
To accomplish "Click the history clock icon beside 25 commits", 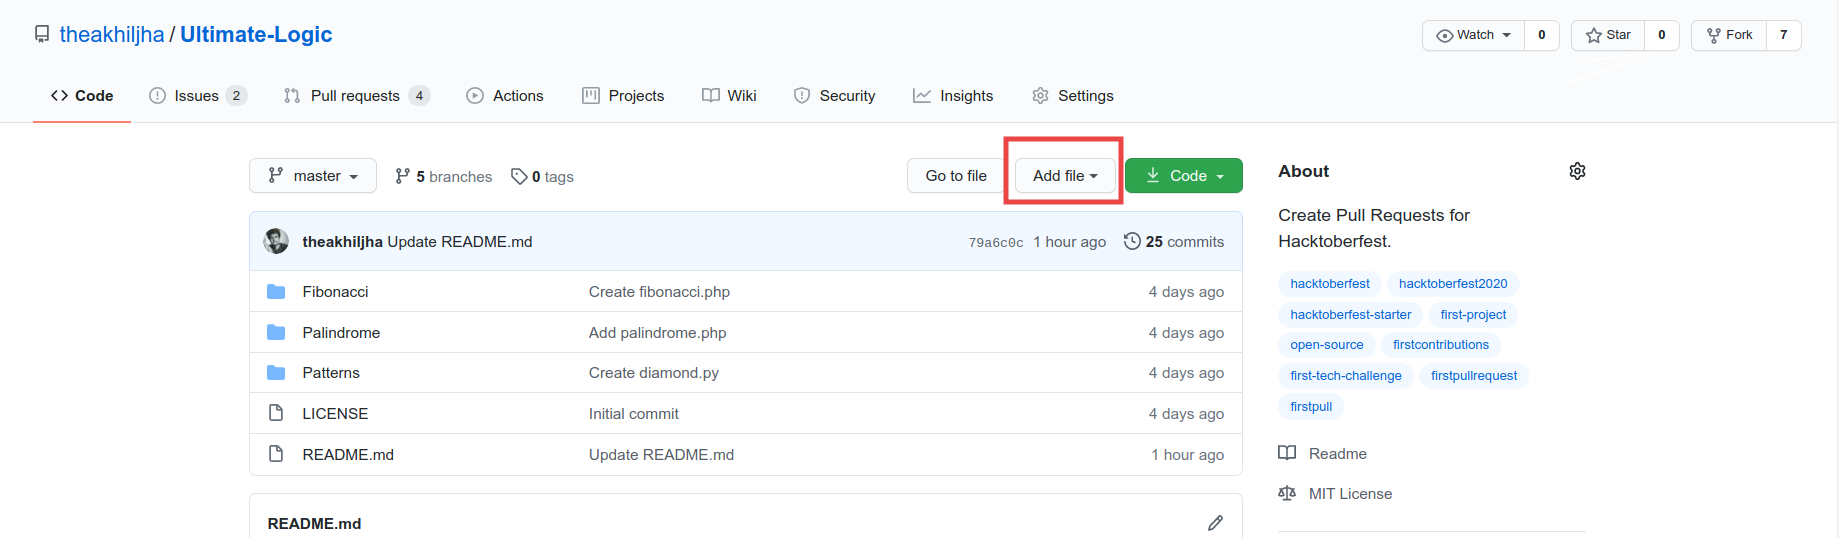I will (x=1132, y=241).
